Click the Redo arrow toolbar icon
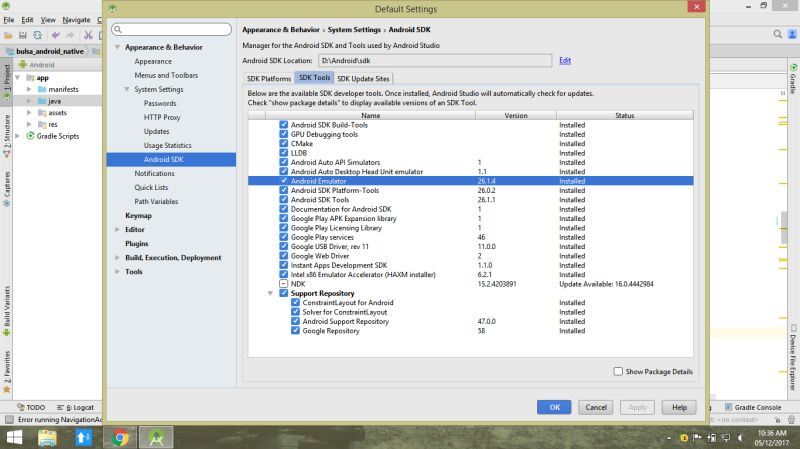Viewport: 800px width, 449px height. click(70, 35)
